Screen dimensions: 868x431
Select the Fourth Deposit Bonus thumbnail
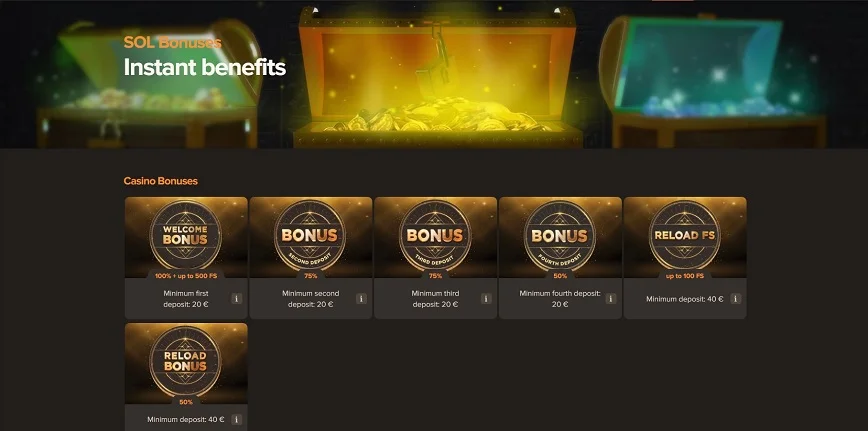[x=560, y=237]
